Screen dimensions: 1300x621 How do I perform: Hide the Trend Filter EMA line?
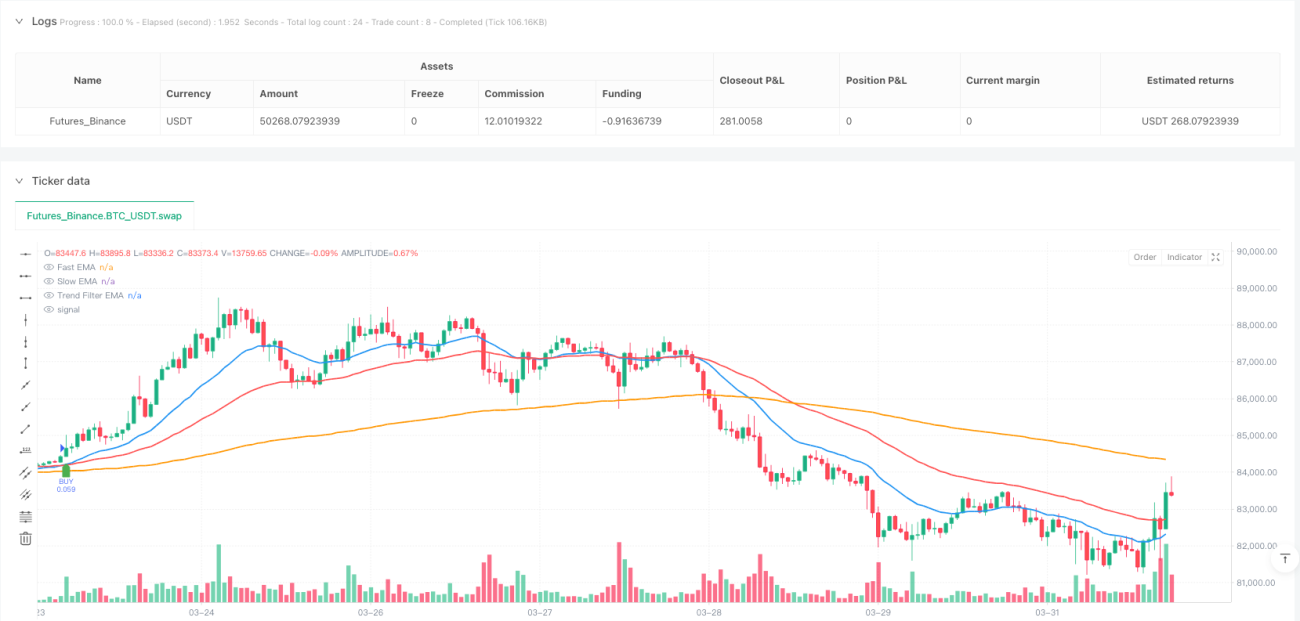point(49,295)
